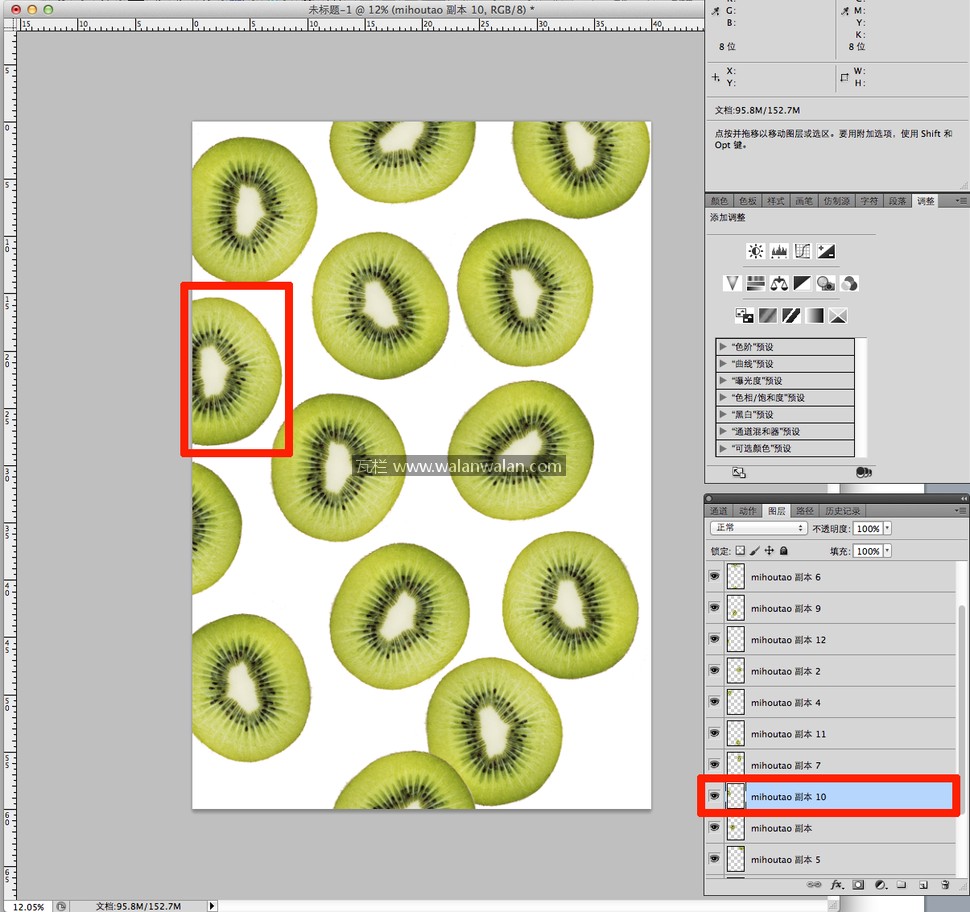970x912 pixels.
Task: Add a Photo Filter adjustment
Action: click(x=825, y=284)
